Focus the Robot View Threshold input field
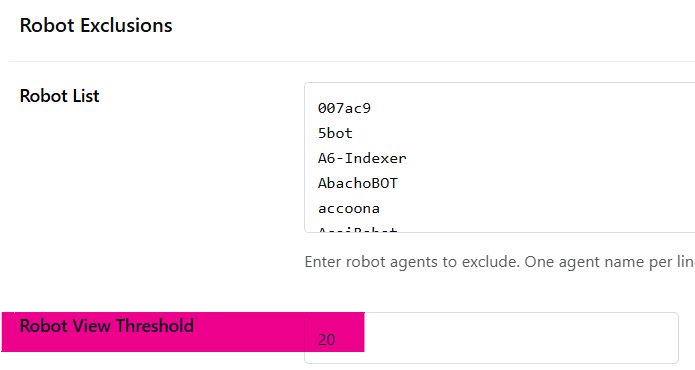The image size is (695, 370). tap(491, 338)
